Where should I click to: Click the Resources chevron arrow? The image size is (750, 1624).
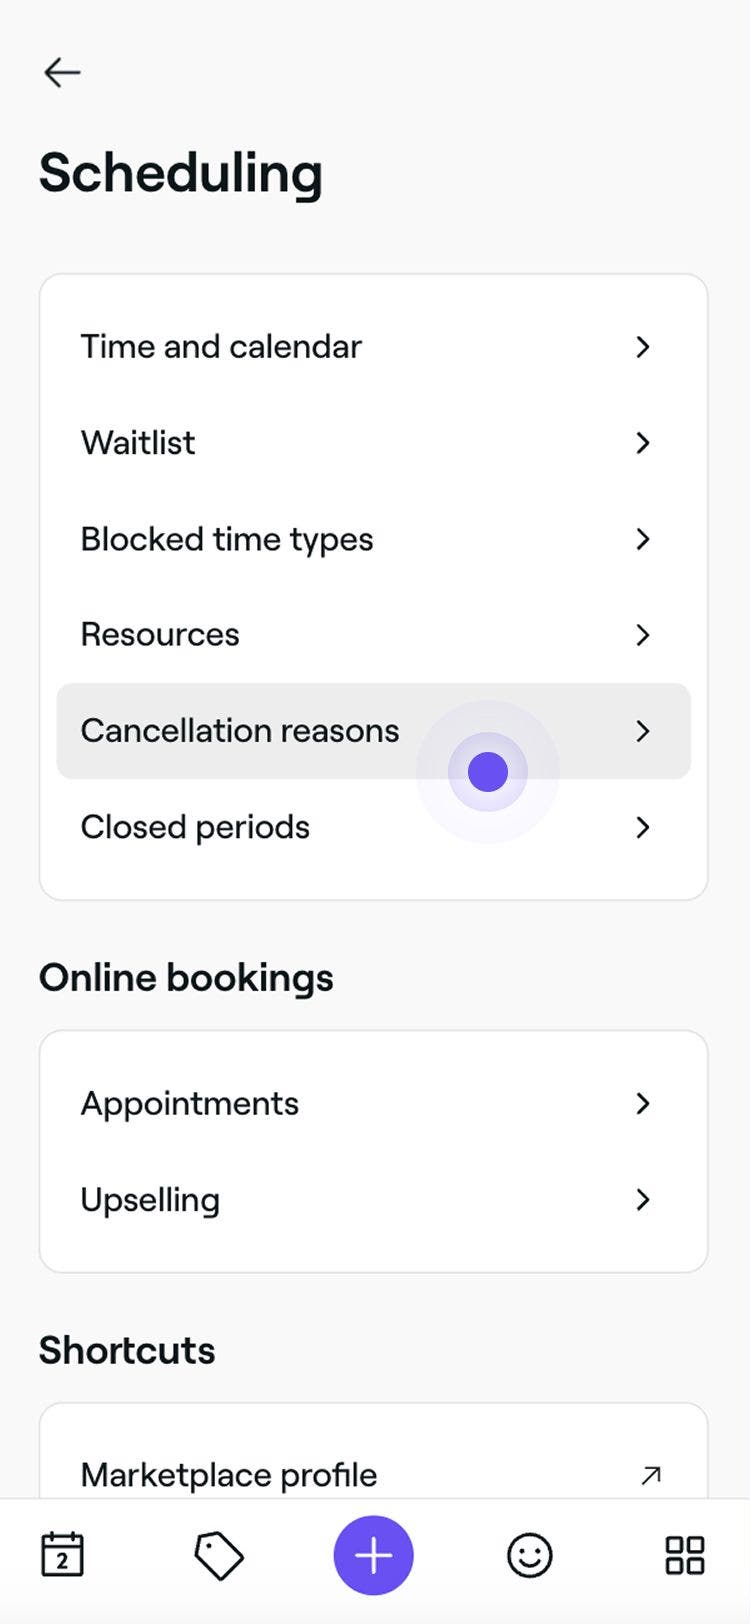coord(643,635)
